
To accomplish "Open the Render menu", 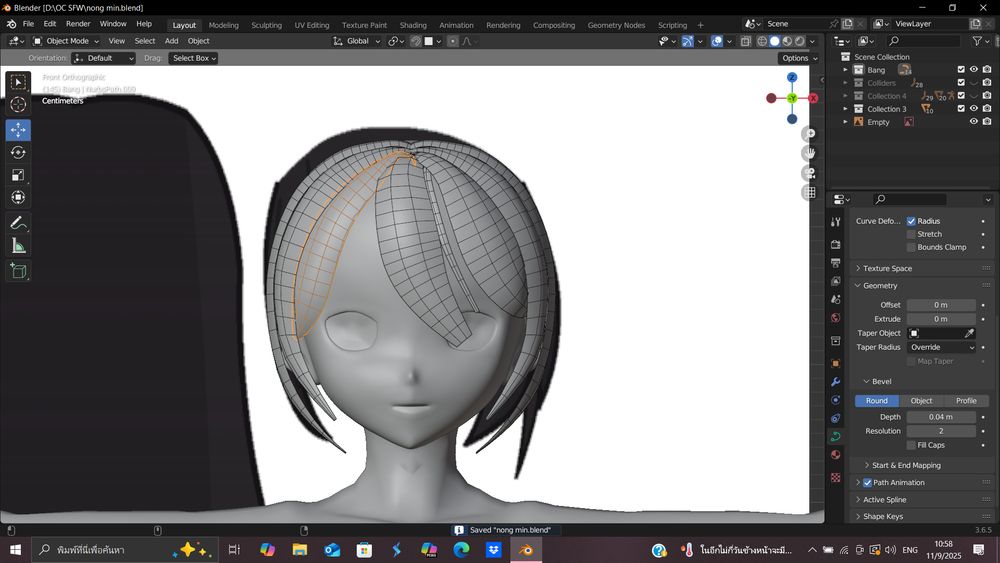I will (x=78, y=24).
